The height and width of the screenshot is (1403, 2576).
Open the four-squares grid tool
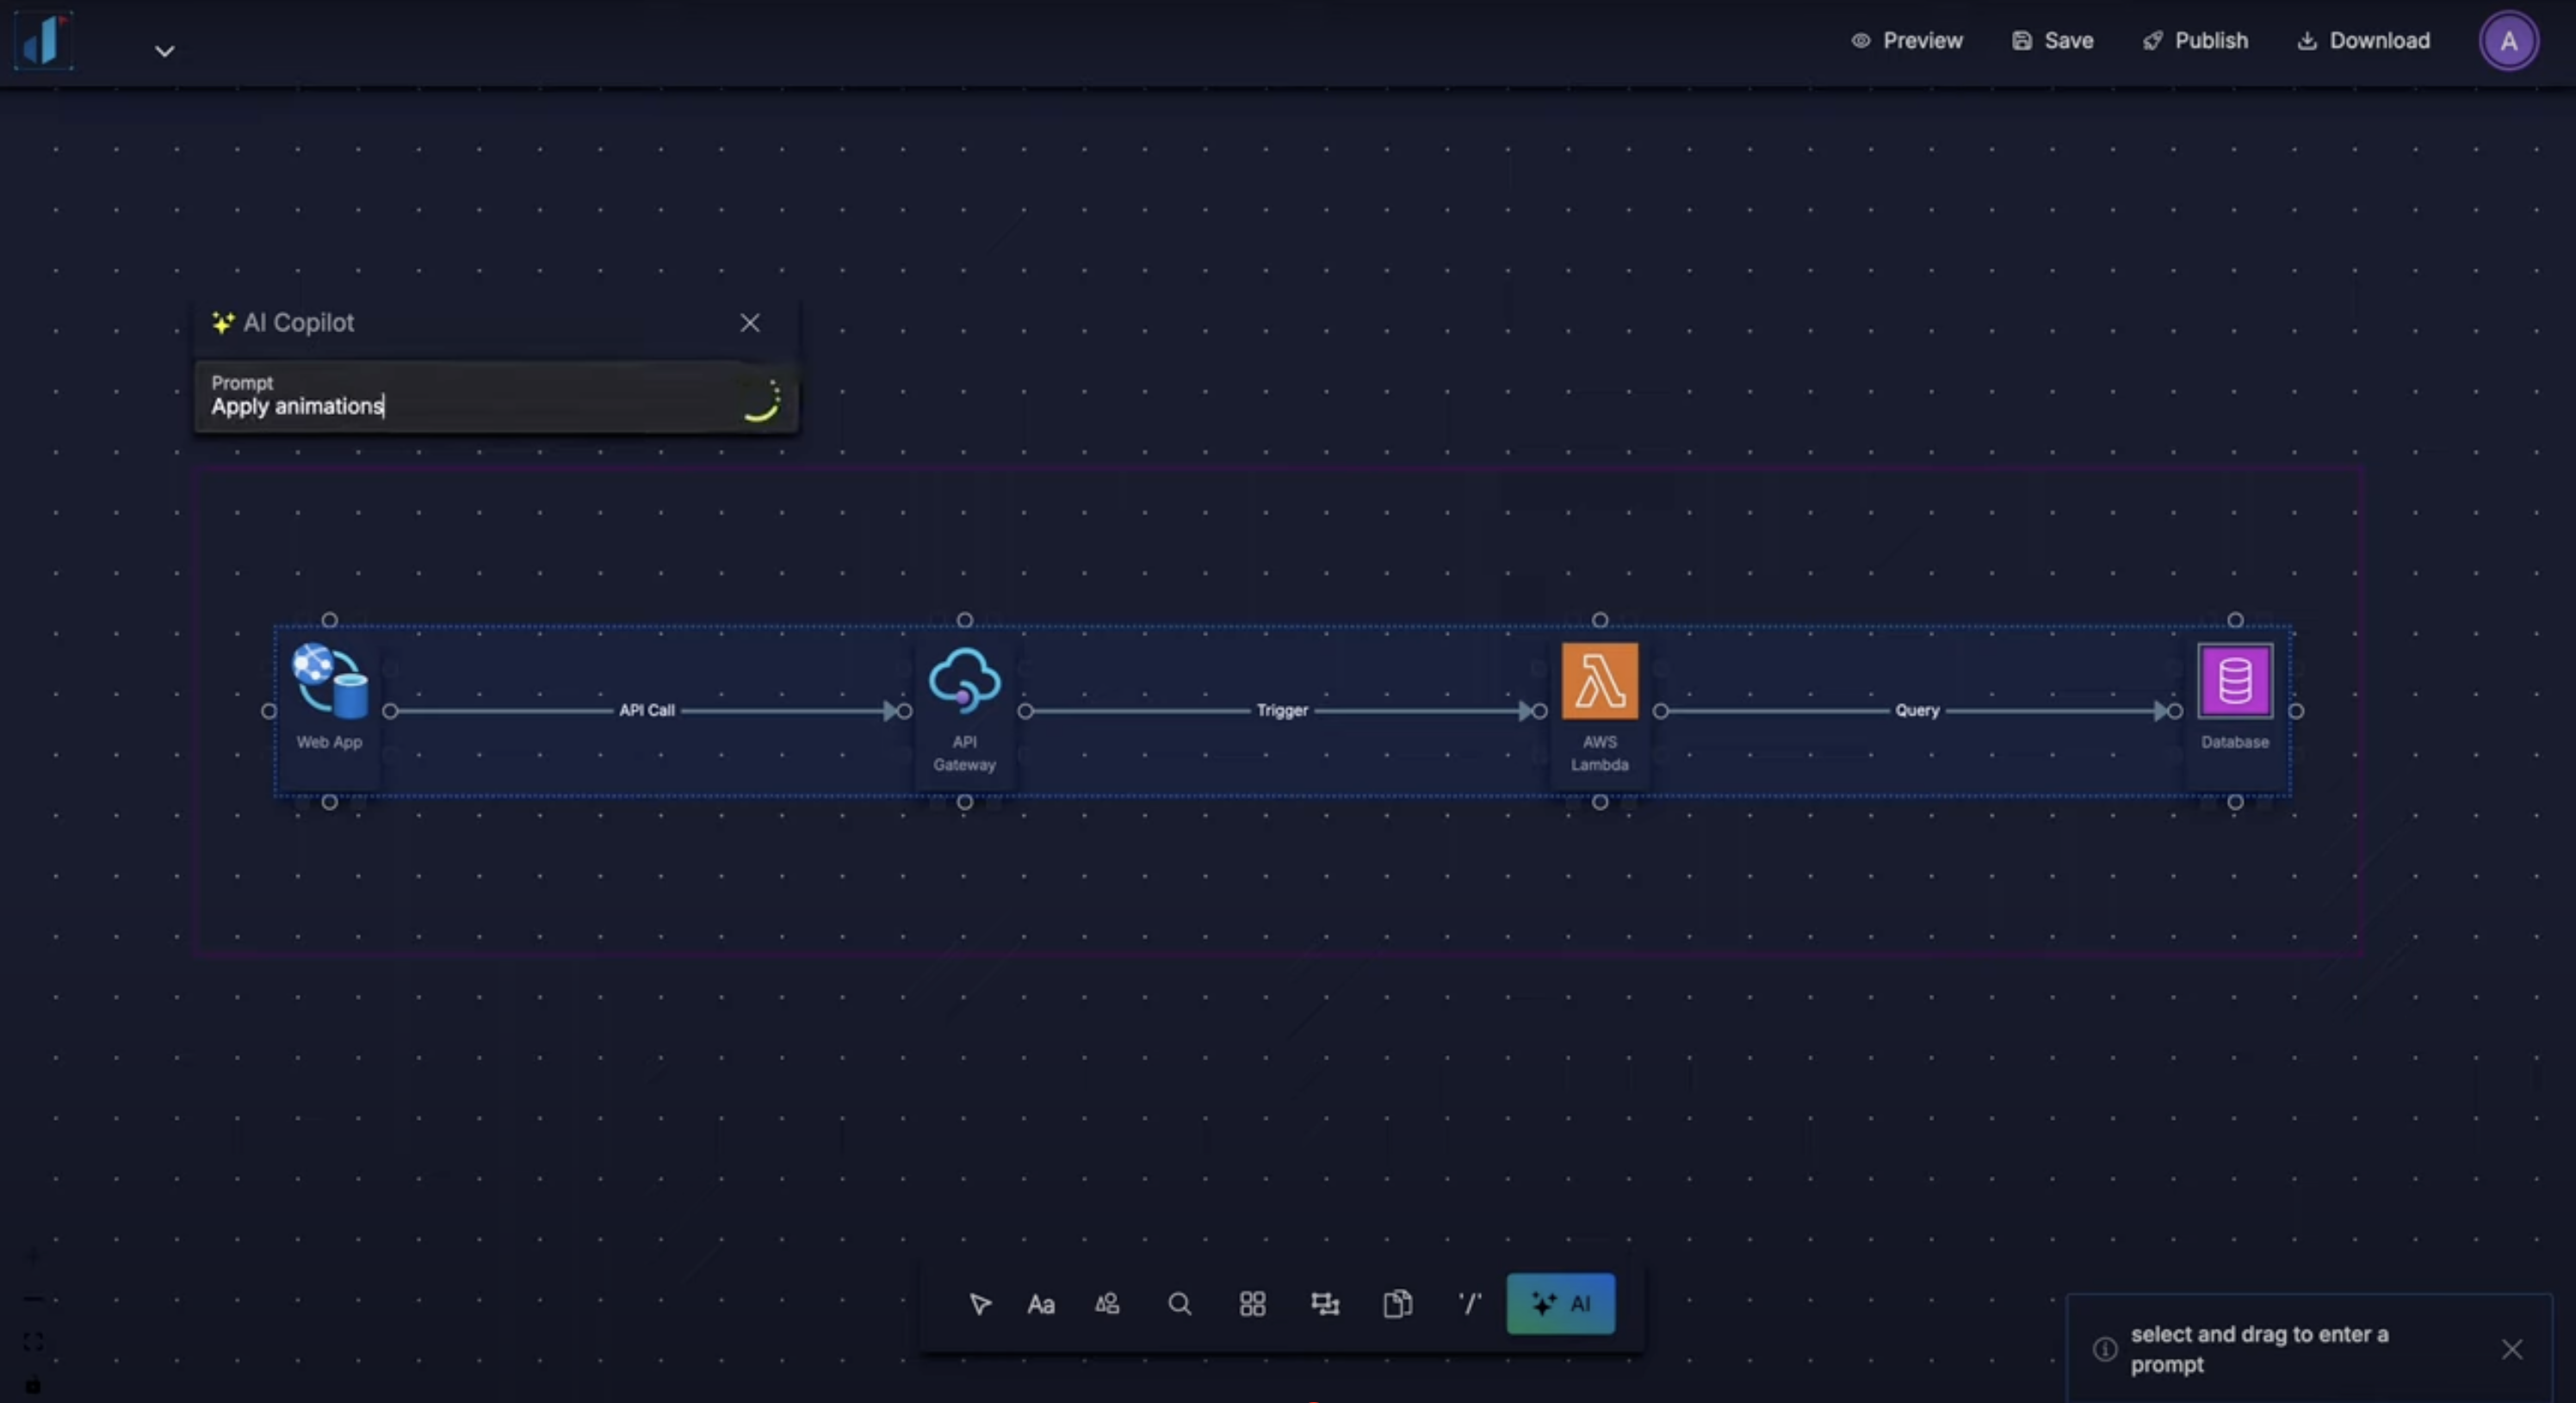pyautogui.click(x=1252, y=1304)
